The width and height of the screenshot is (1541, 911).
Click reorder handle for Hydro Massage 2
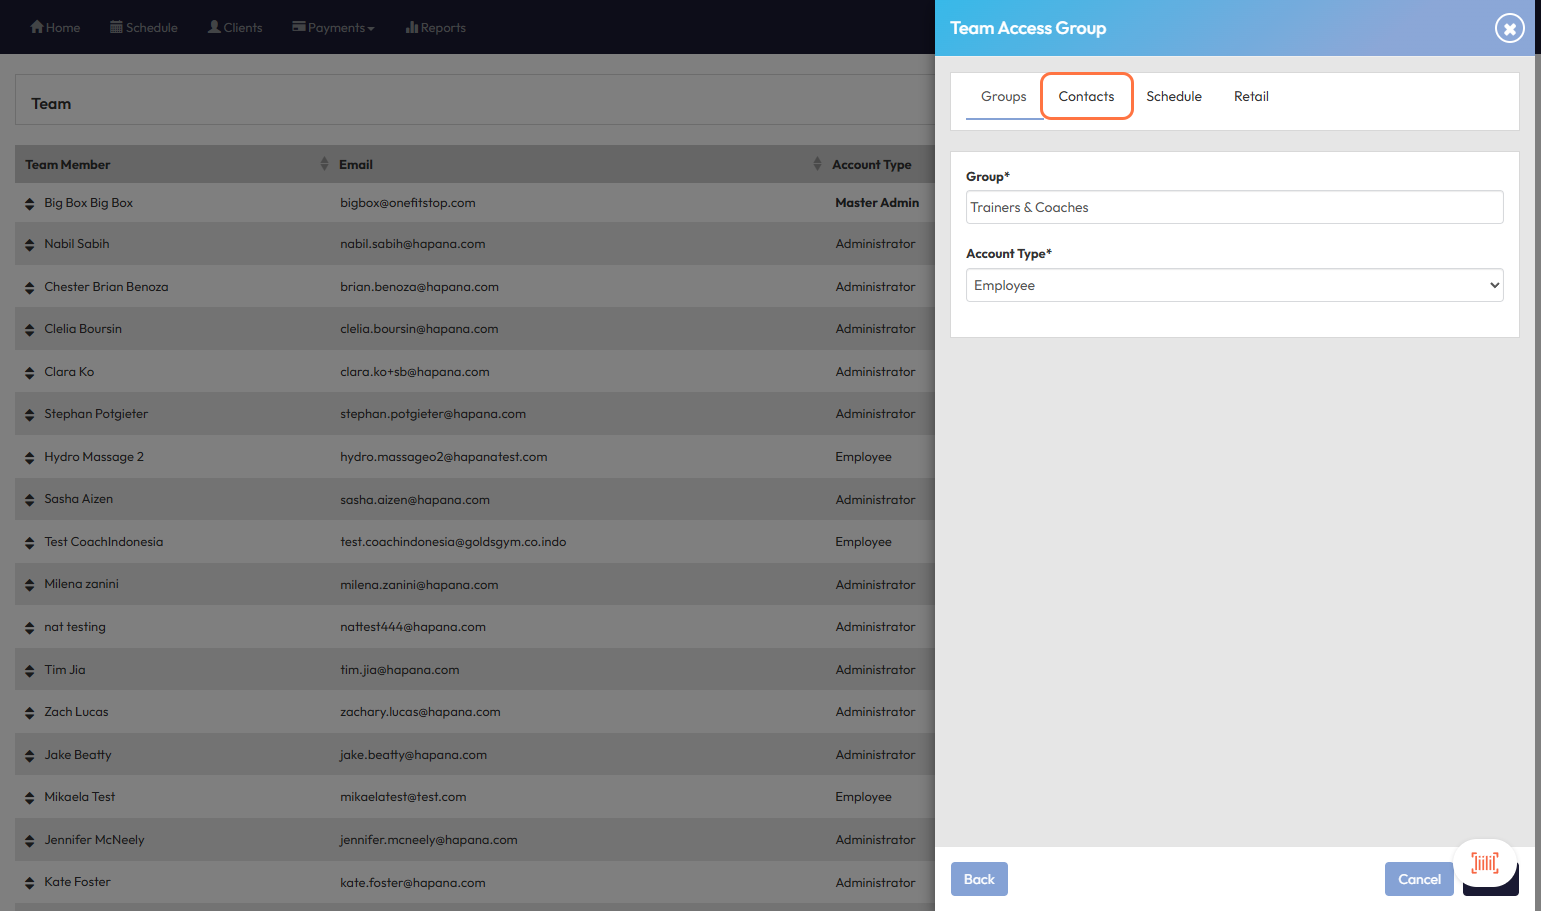point(29,458)
